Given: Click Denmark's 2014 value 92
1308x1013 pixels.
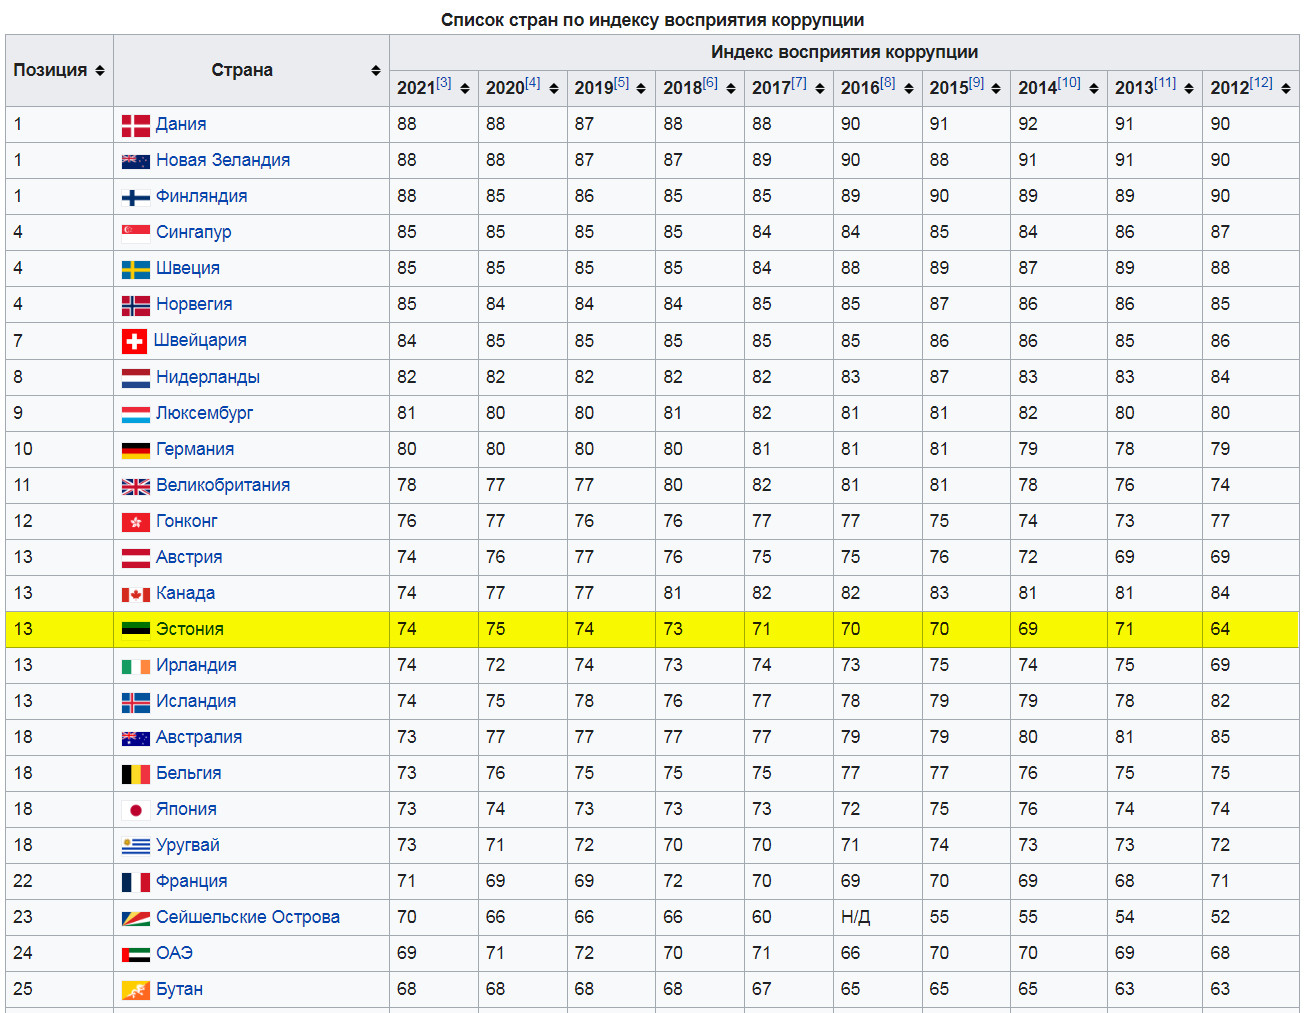Looking at the screenshot, I should click(1028, 124).
